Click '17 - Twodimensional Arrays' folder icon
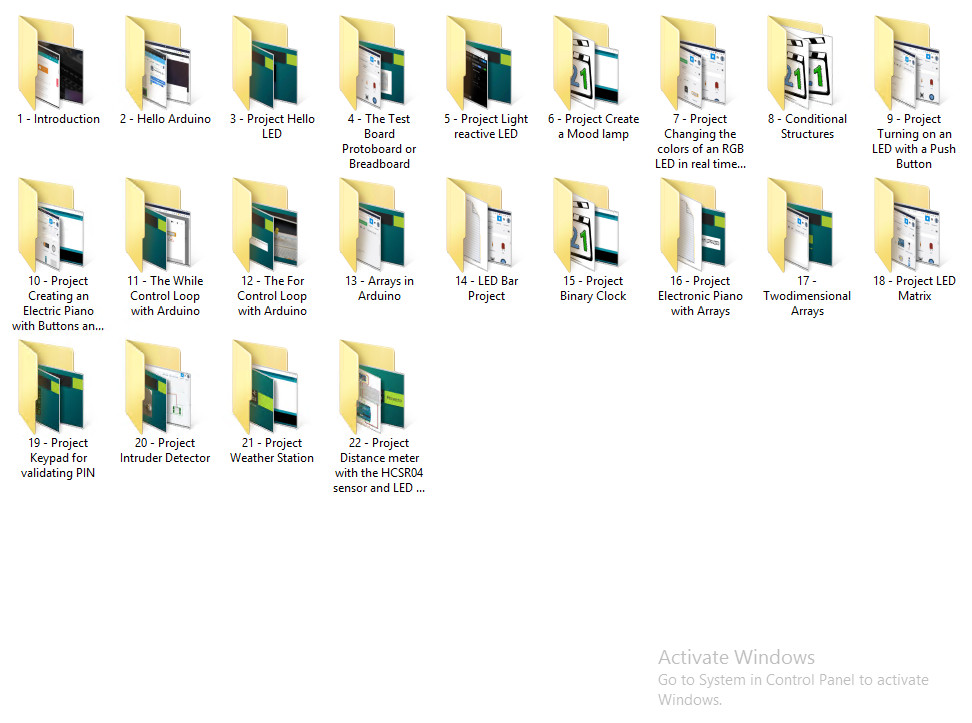This screenshot has height=723, width=972. [x=800, y=224]
